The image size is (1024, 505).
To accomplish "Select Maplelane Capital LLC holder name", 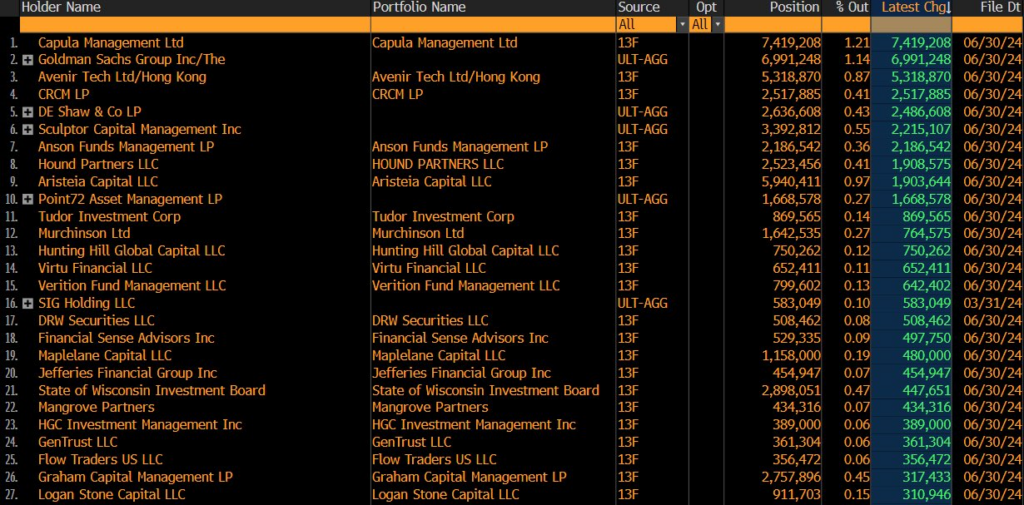I will click(104, 355).
